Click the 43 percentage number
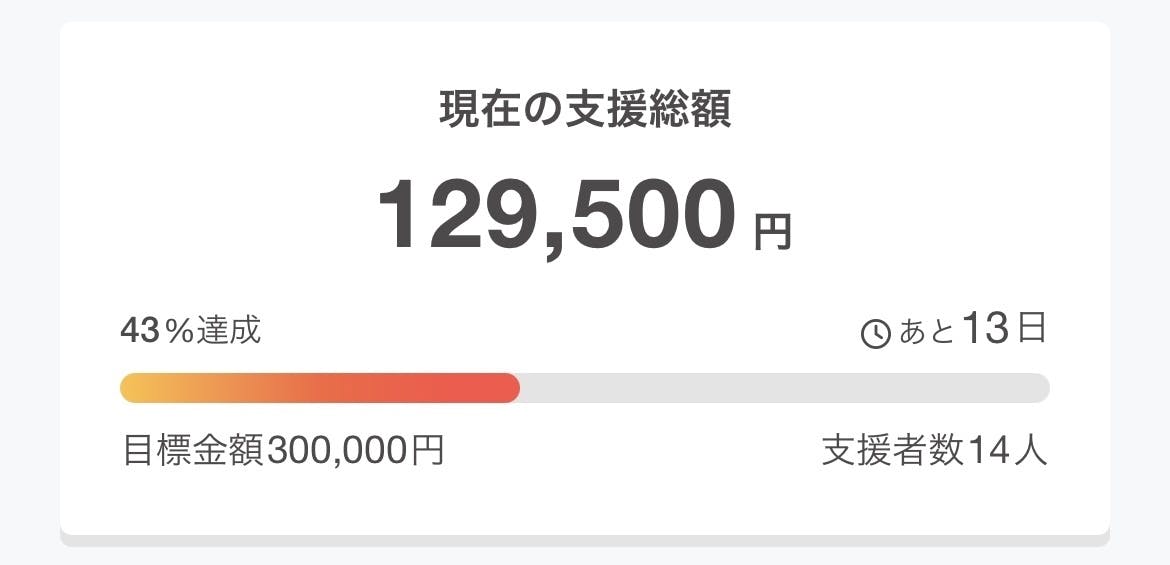The width and height of the screenshot is (1170, 565). pos(140,330)
